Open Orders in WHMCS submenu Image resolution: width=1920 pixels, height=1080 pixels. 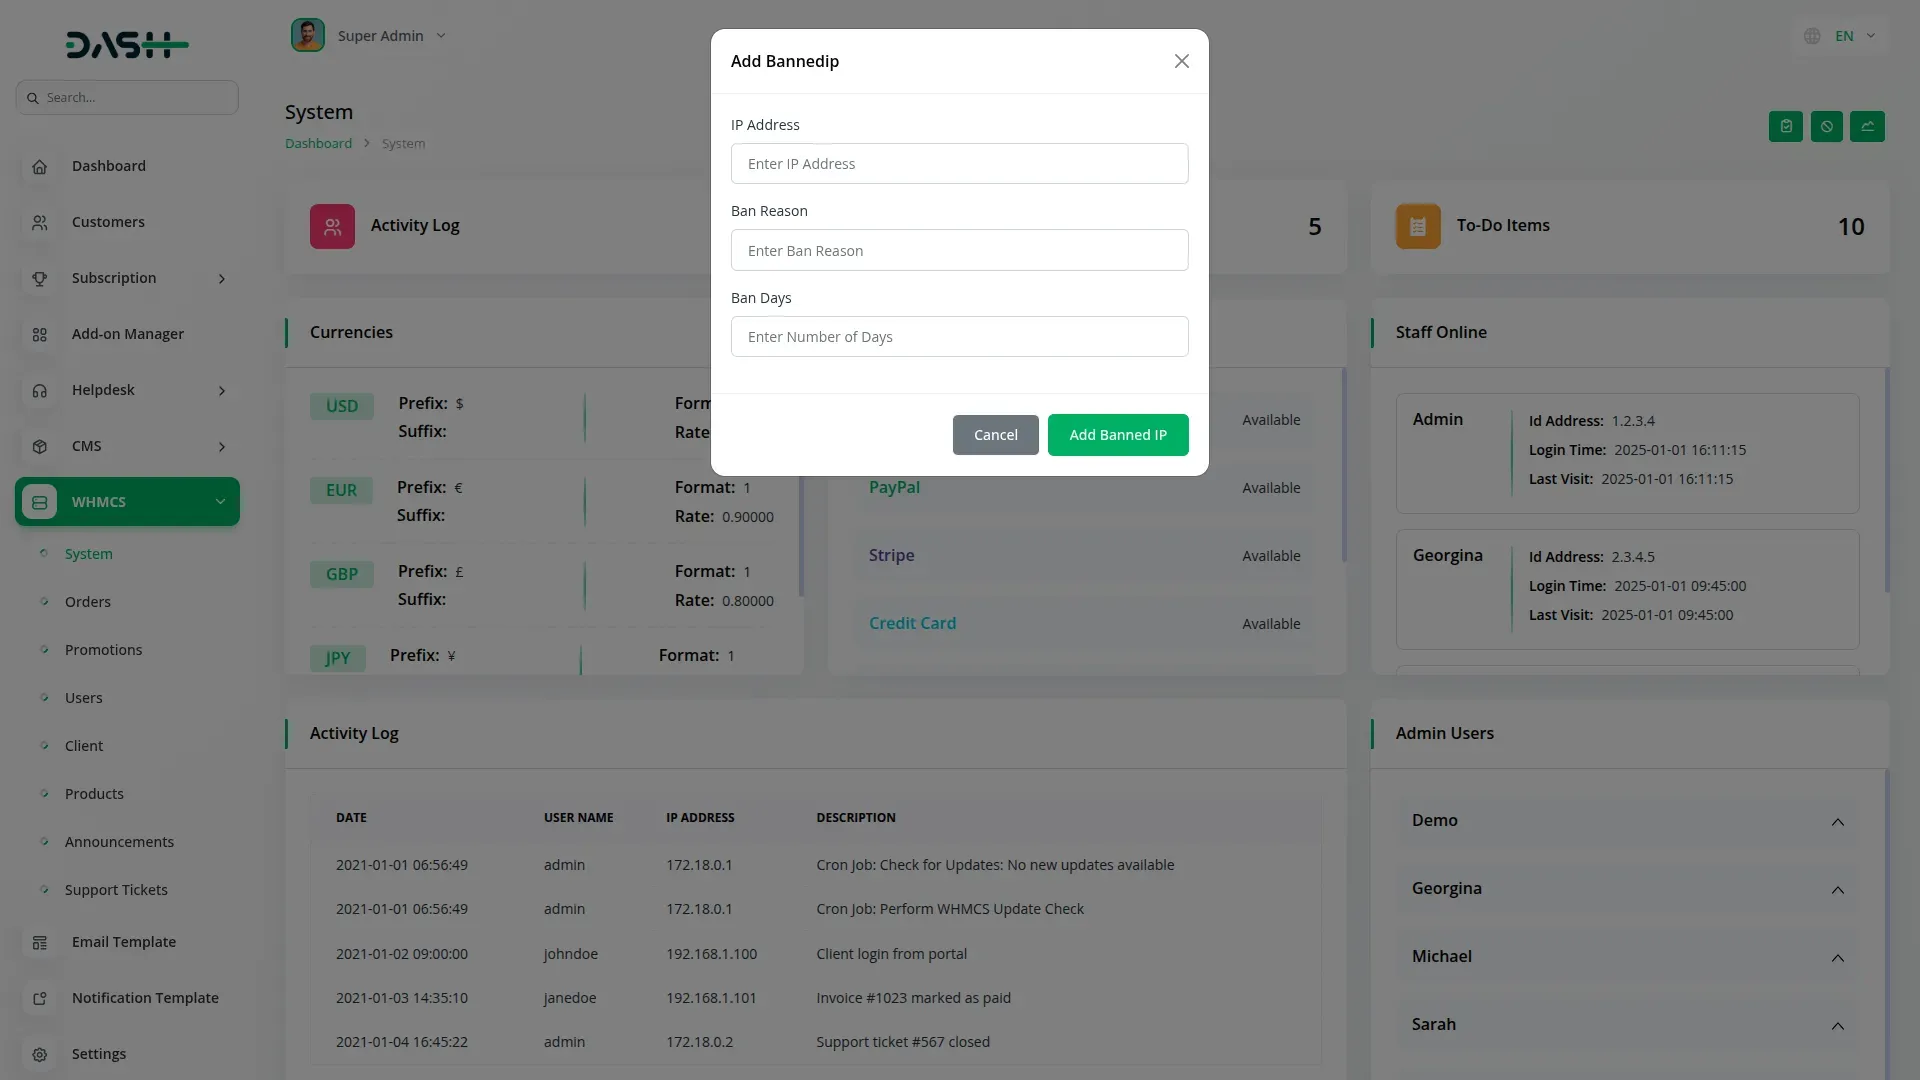click(x=88, y=602)
